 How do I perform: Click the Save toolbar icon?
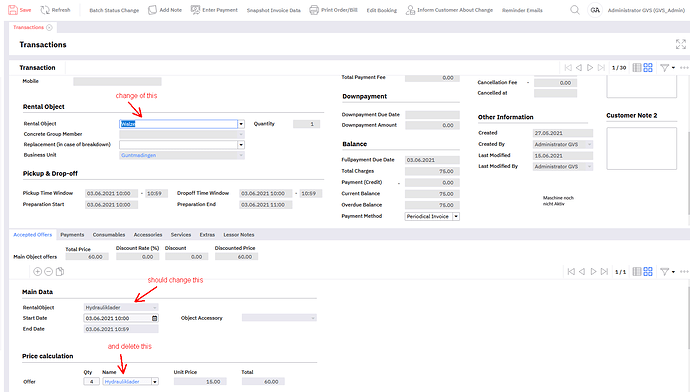pyautogui.click(x=13, y=10)
